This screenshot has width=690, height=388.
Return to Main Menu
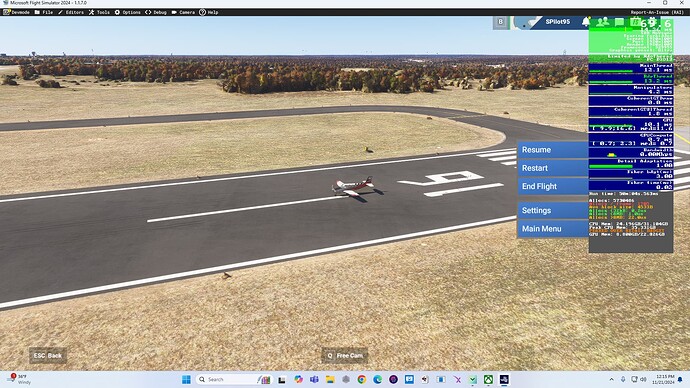(x=553, y=229)
